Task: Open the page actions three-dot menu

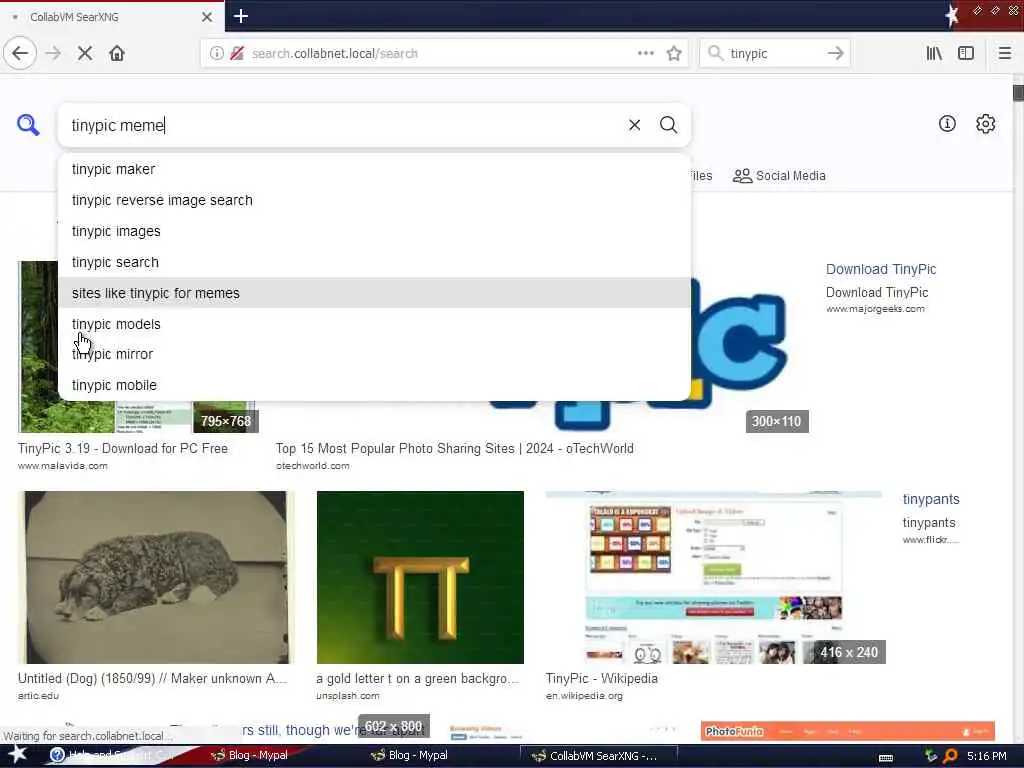Action: (x=645, y=54)
